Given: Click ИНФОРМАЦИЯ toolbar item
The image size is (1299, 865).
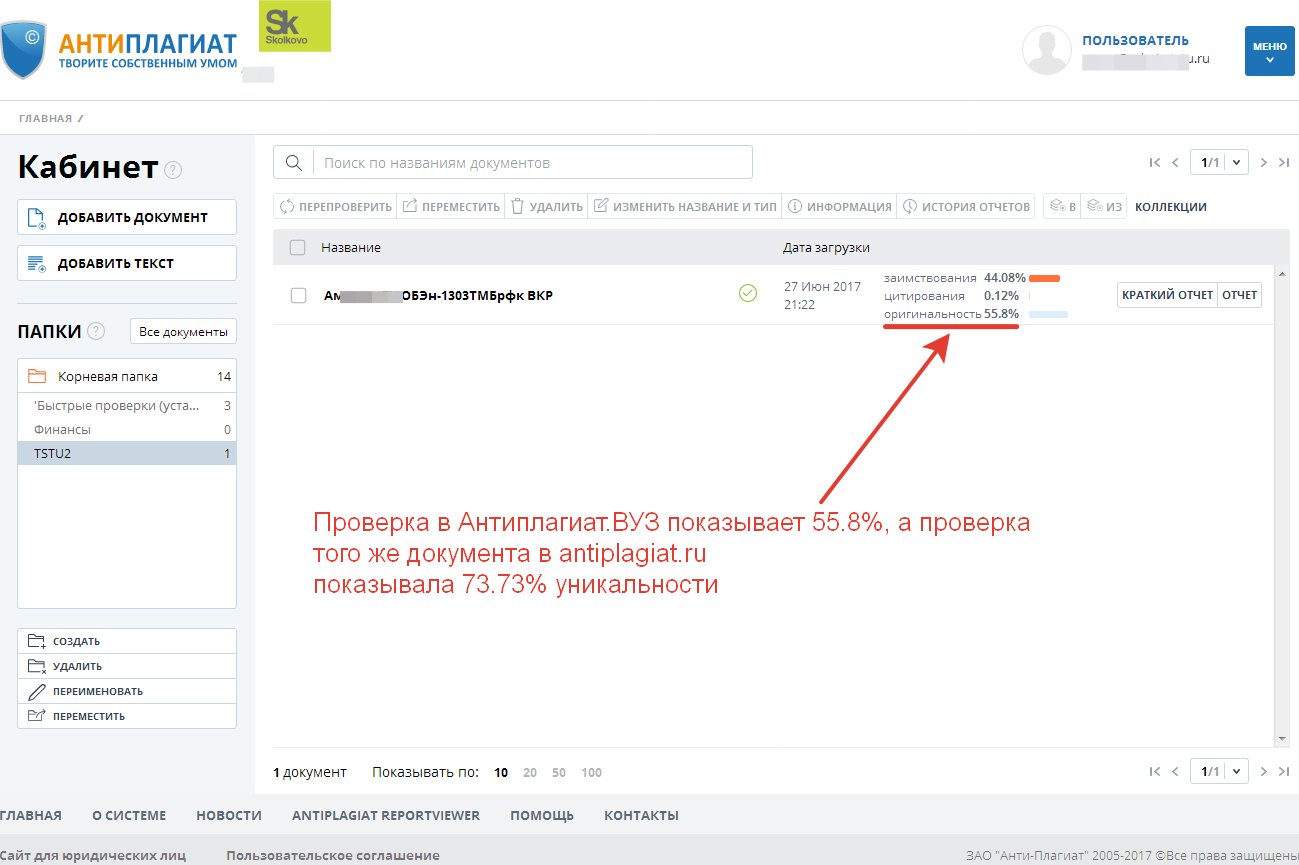Looking at the screenshot, I should (x=840, y=206).
